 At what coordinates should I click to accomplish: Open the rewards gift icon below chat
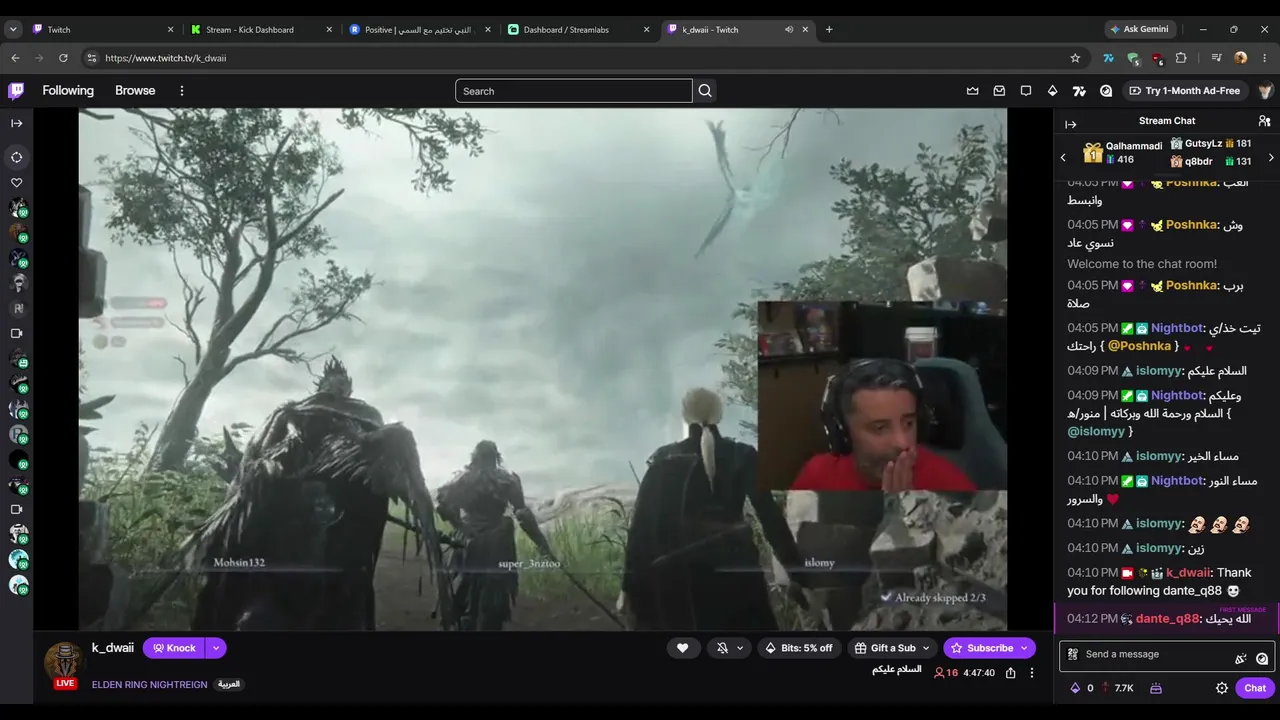tap(1156, 688)
